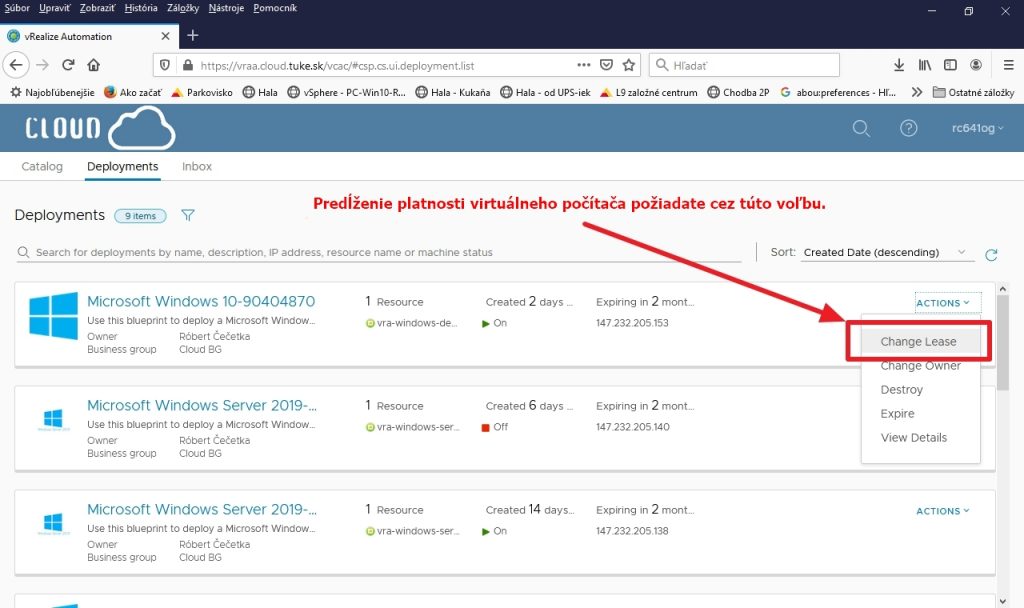Open the Firefox downloads arrow icon
The height and width of the screenshot is (608, 1024).
pos(899,65)
